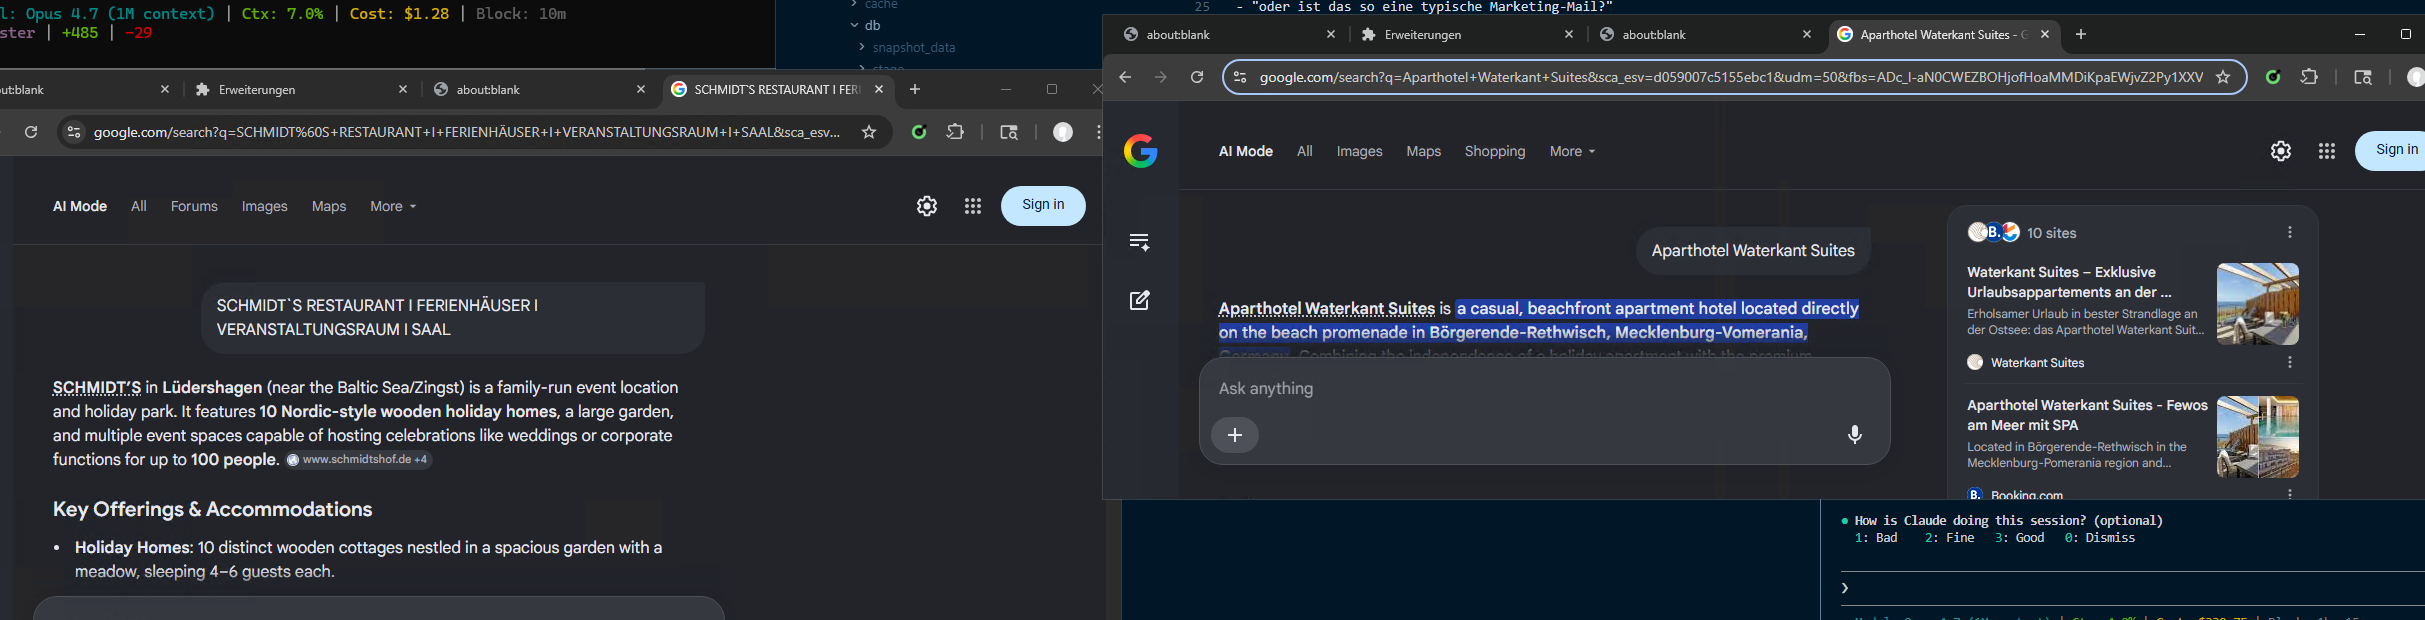Switch to All tab in left window

point(139,206)
